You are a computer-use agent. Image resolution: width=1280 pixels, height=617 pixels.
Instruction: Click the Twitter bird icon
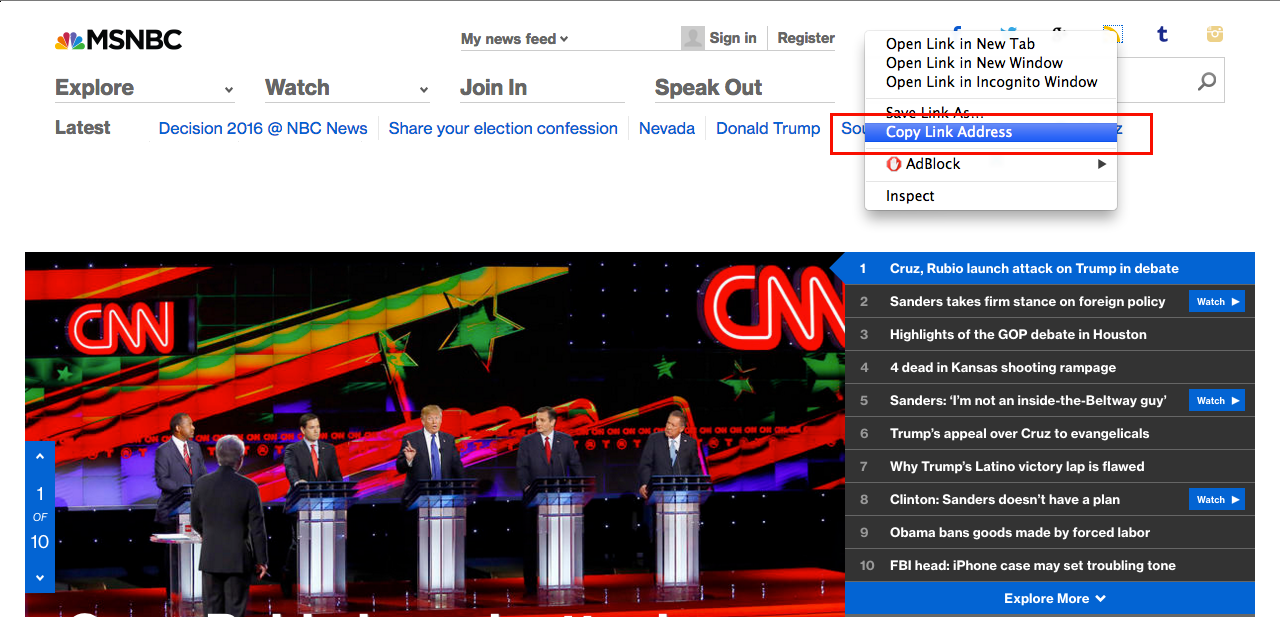point(1010,32)
